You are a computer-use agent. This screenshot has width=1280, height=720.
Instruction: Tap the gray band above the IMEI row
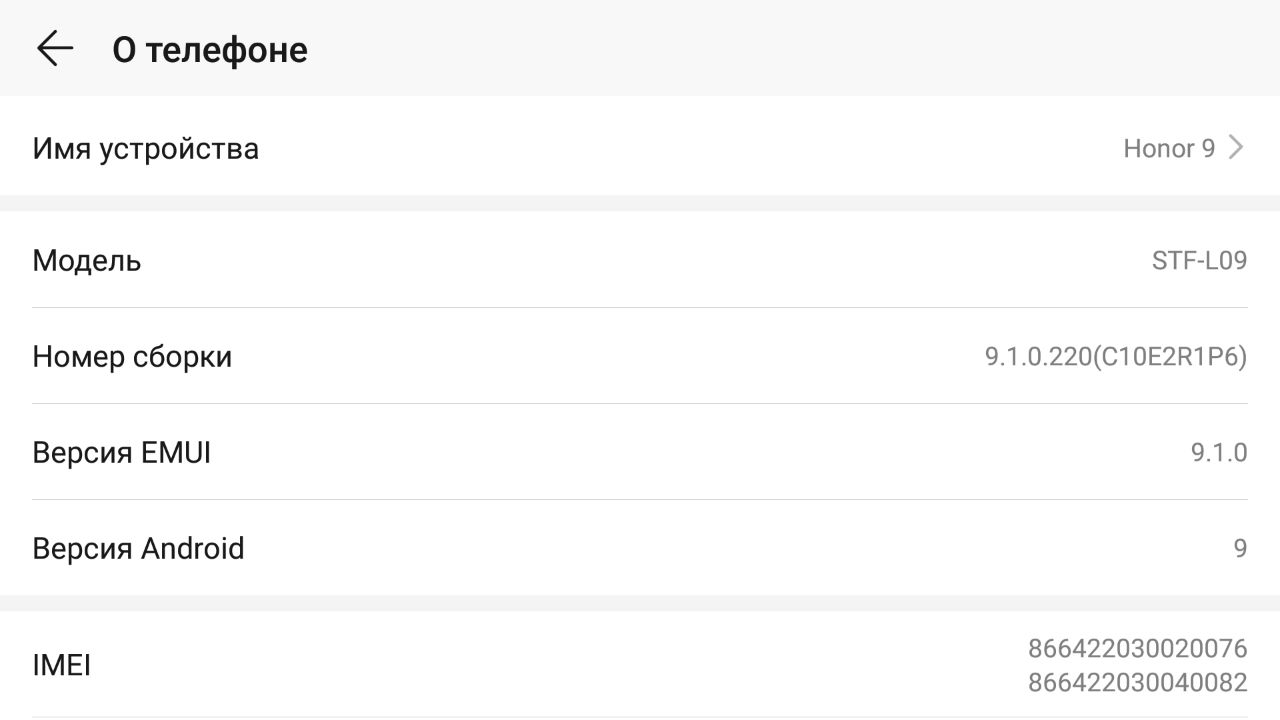pos(640,603)
